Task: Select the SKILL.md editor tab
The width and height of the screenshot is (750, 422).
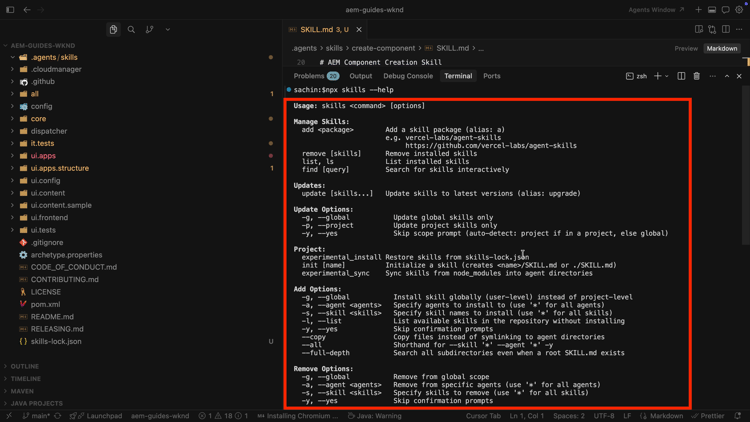Action: point(325,30)
